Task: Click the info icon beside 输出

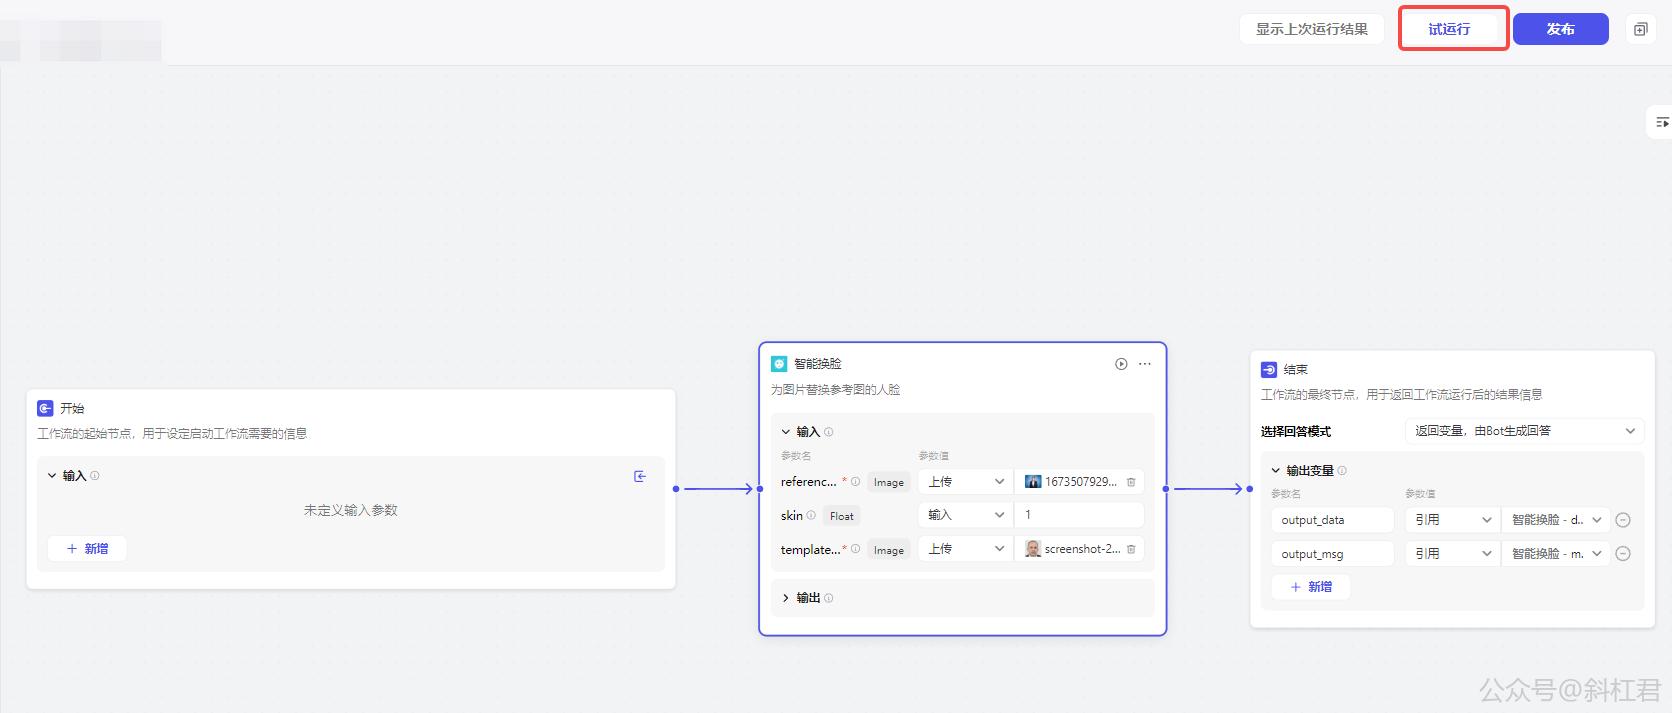Action: [829, 598]
